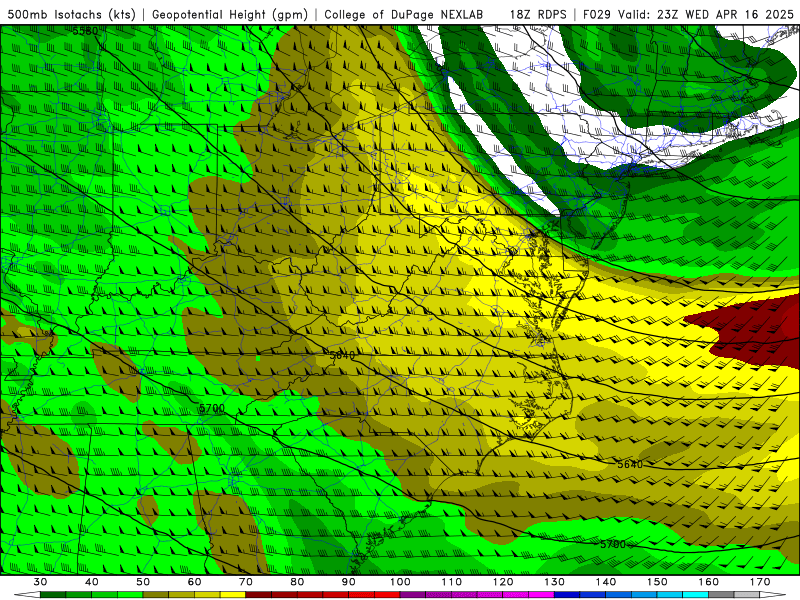
Task: Click the '18Z RDPS' model run label
Action: coord(538,15)
